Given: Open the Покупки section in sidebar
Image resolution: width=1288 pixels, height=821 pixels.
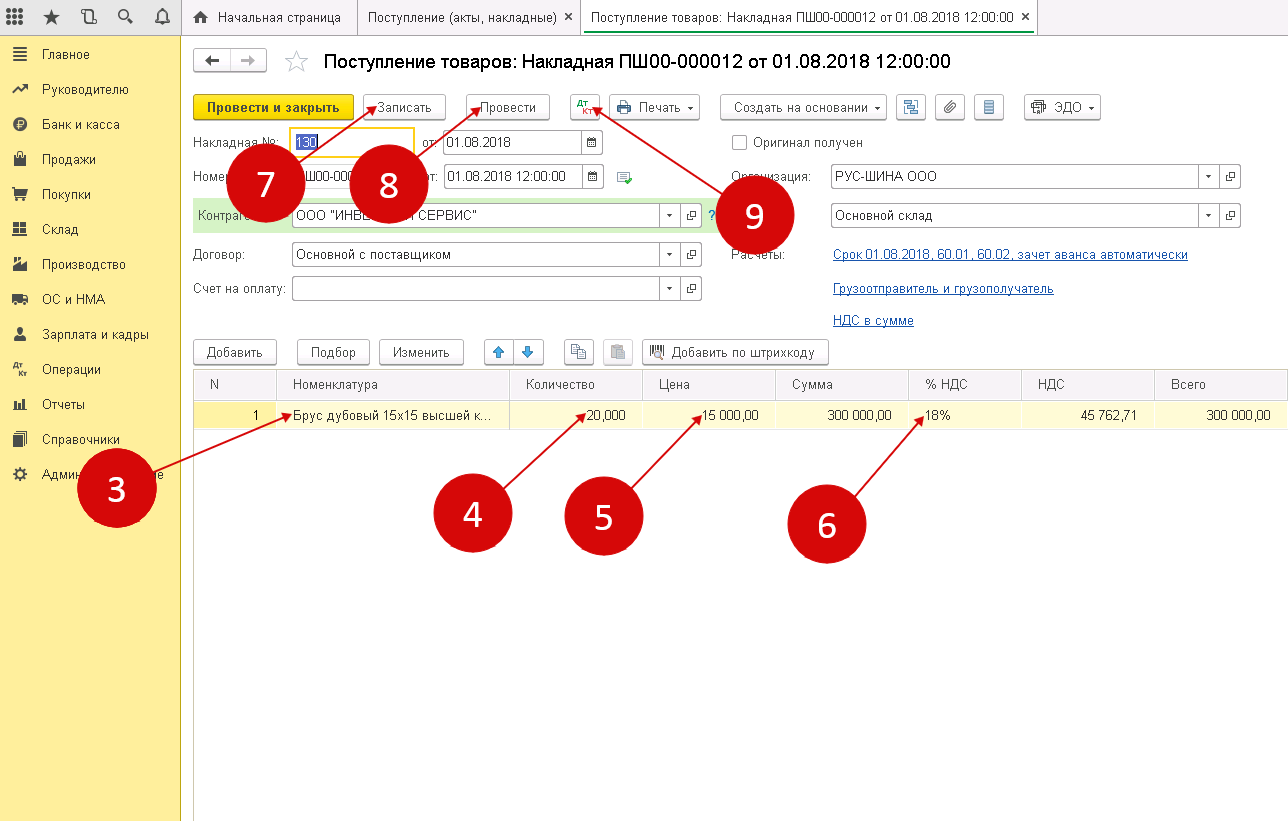Looking at the screenshot, I should (66, 195).
